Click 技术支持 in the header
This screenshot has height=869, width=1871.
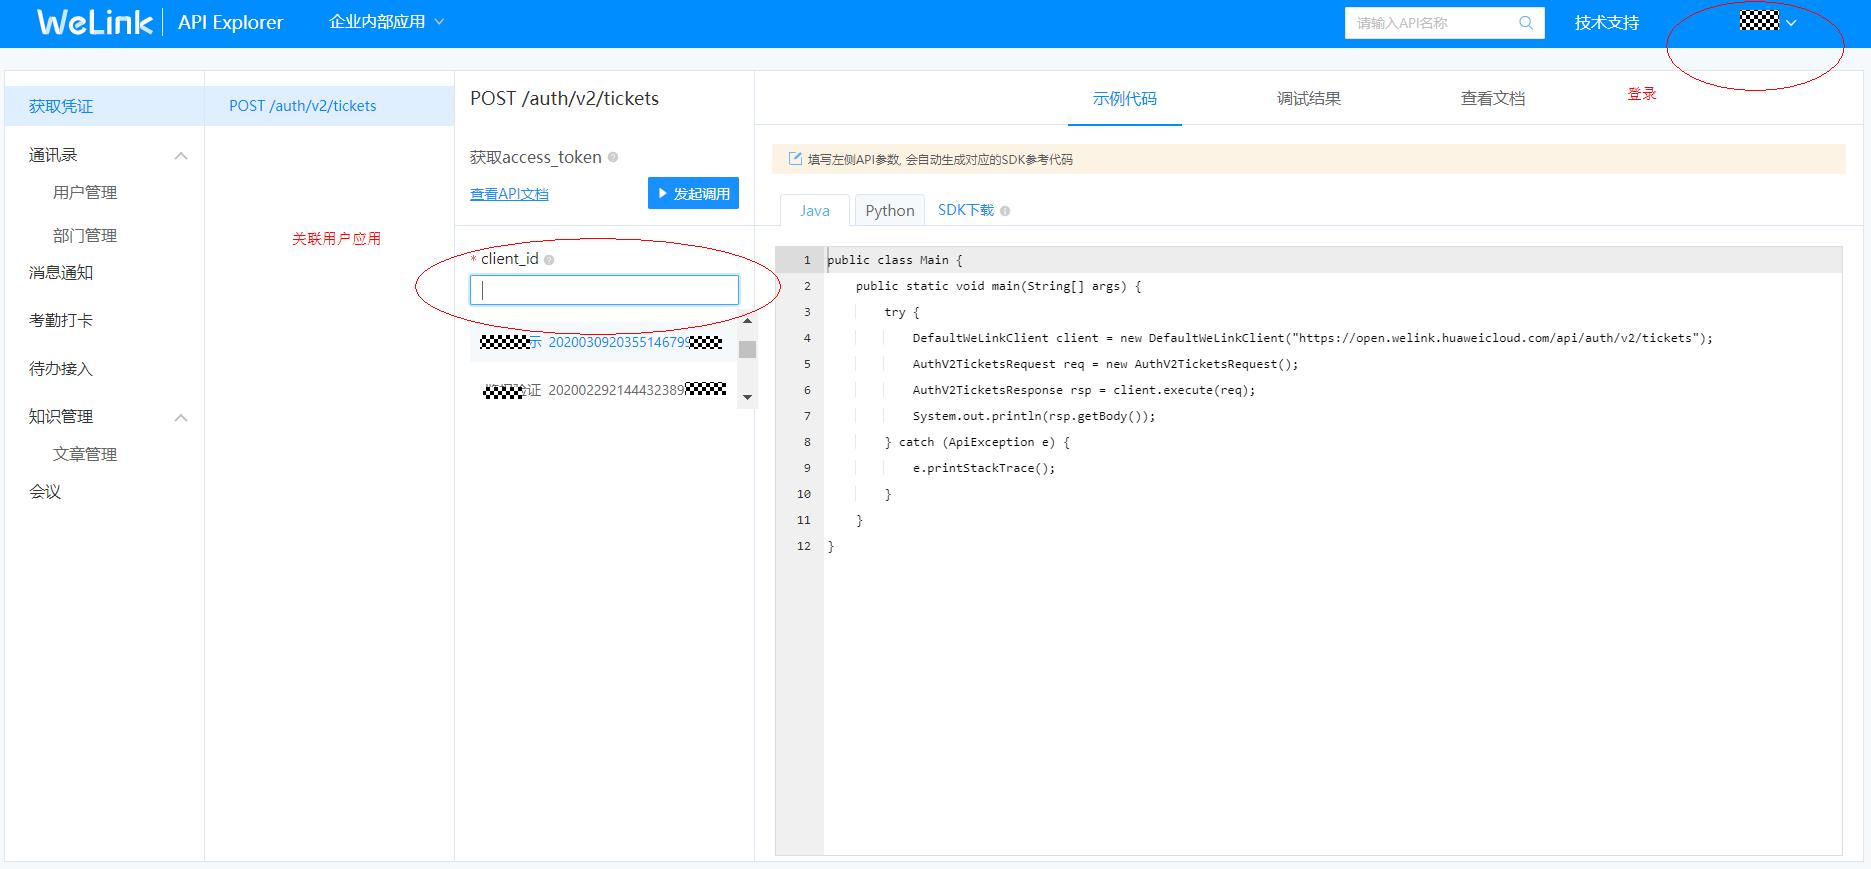(x=1607, y=23)
